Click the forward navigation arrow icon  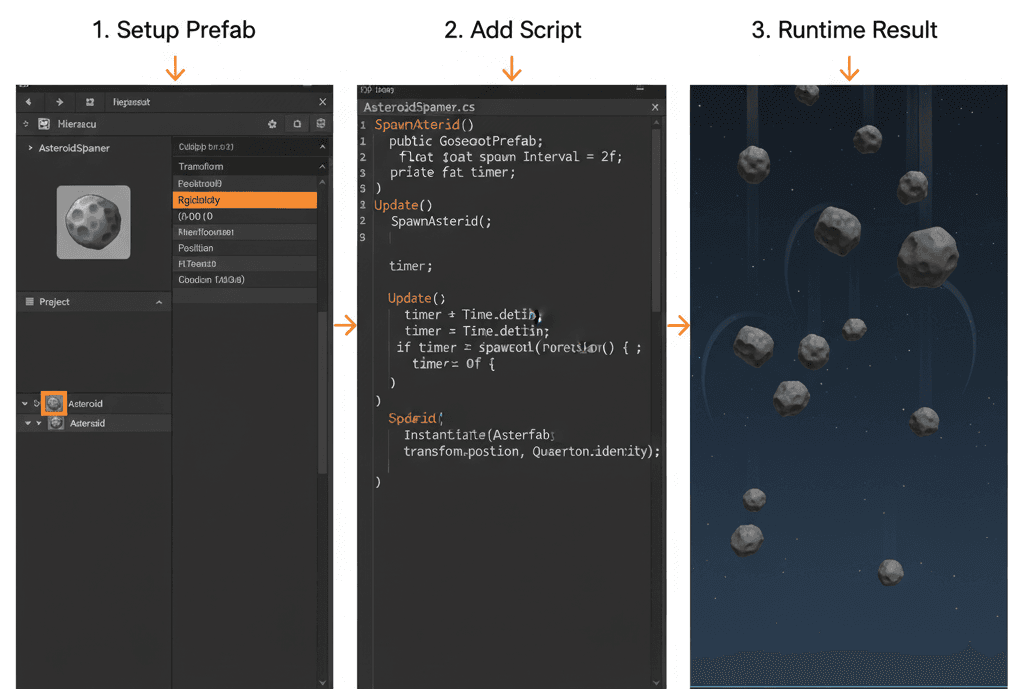pos(60,102)
